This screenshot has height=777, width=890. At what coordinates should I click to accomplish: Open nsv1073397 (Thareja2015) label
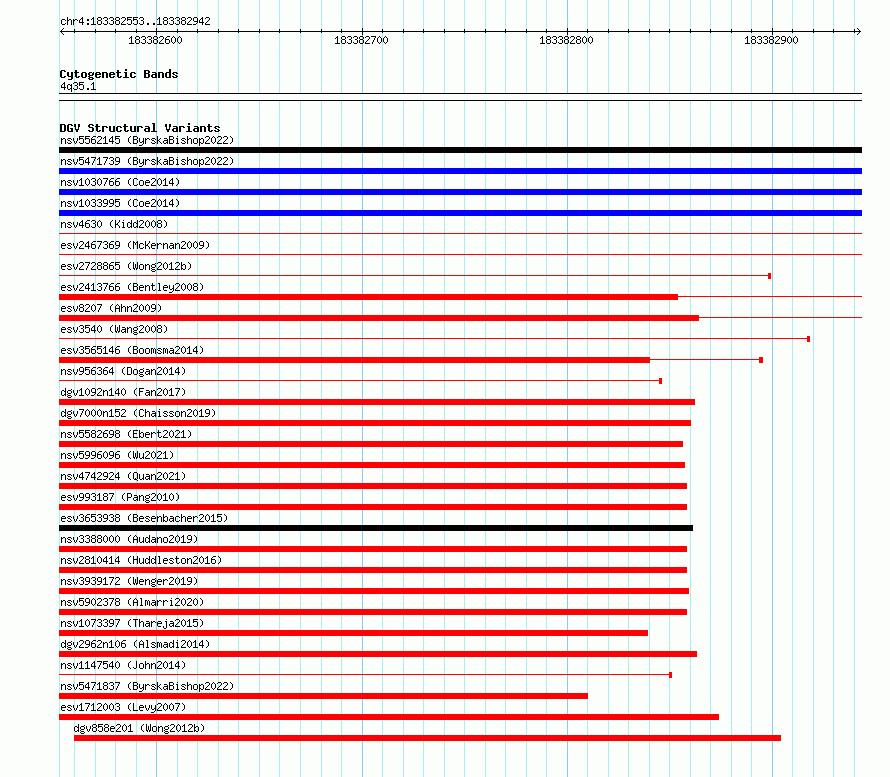coord(132,623)
